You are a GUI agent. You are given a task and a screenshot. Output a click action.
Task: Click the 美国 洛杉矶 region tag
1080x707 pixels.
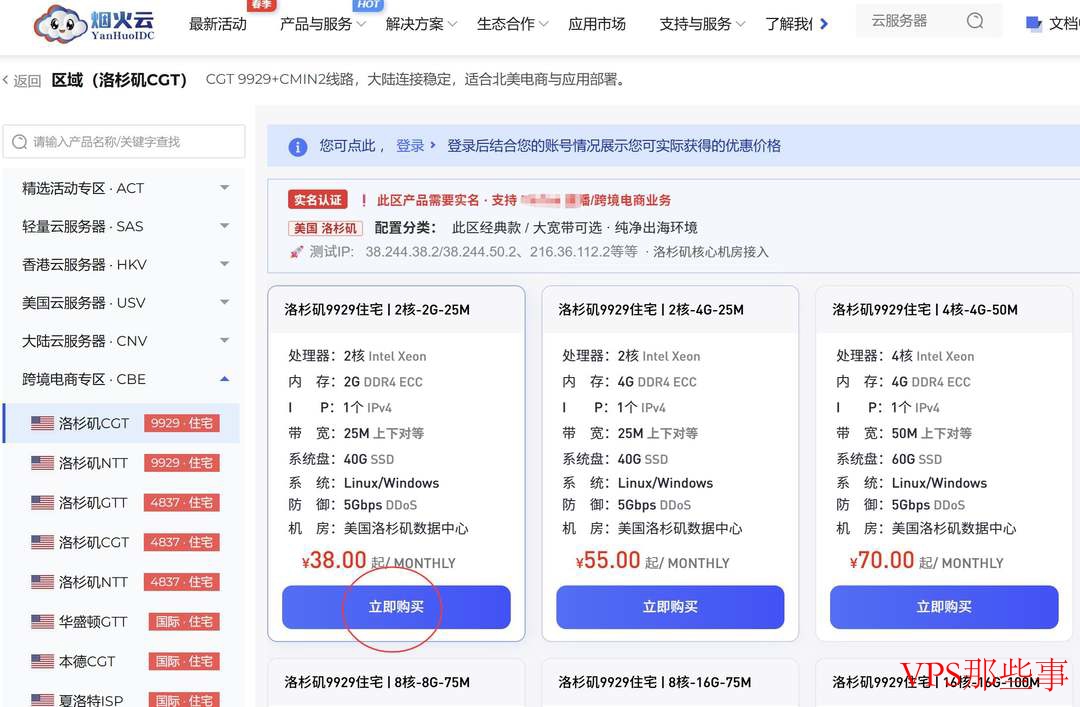click(x=325, y=228)
